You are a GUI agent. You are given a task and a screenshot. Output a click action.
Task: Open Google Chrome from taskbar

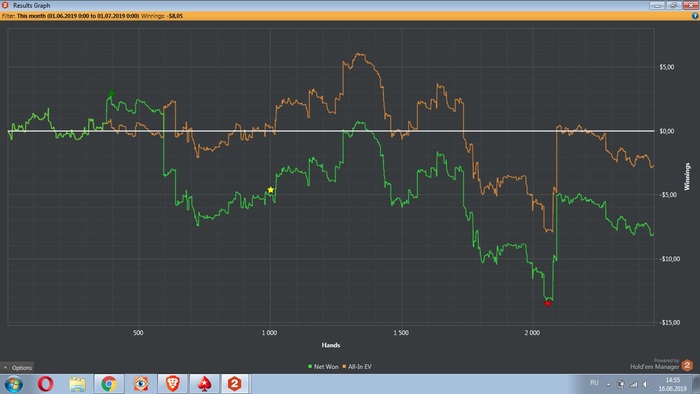pos(109,384)
